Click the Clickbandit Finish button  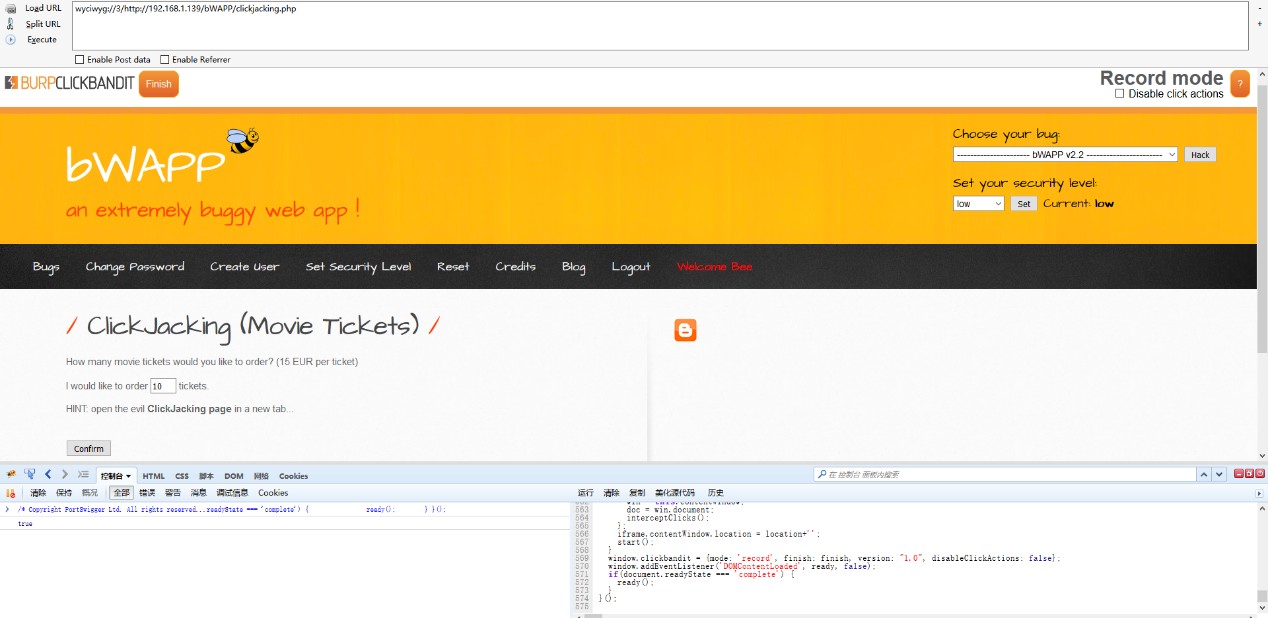pos(159,84)
